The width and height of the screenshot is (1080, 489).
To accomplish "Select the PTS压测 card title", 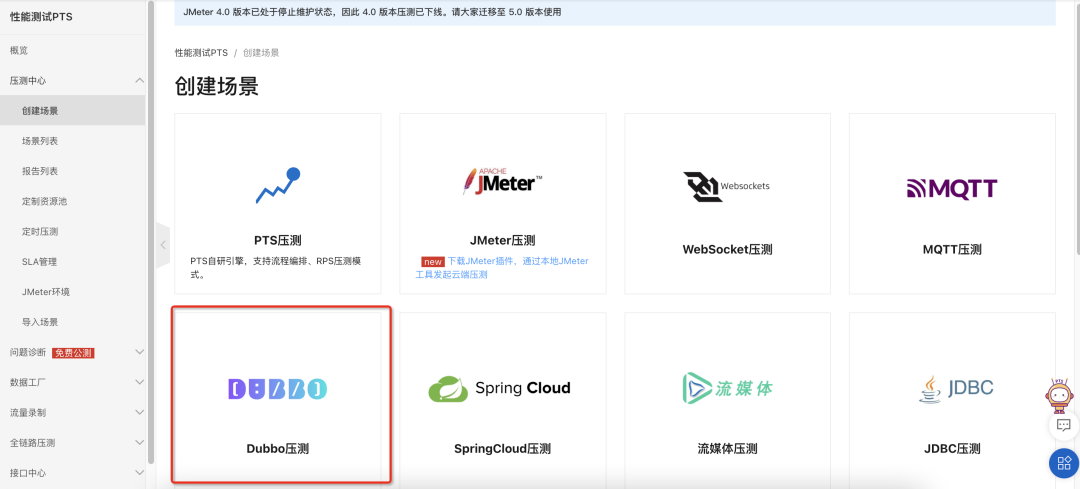I will [278, 241].
